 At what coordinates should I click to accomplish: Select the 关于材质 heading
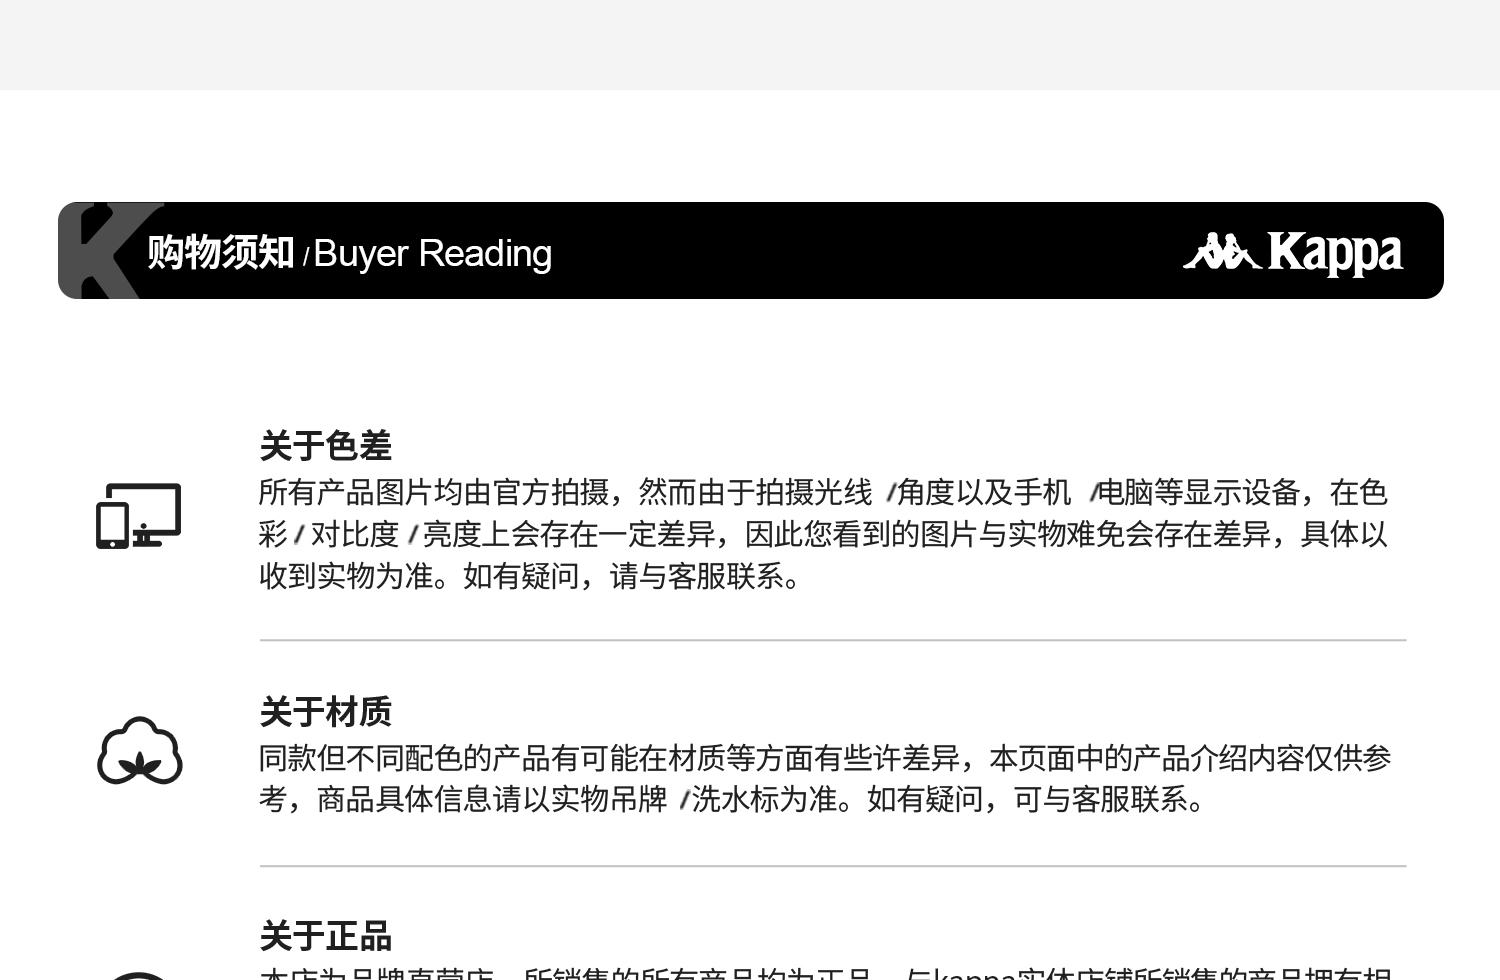pyautogui.click(x=325, y=712)
